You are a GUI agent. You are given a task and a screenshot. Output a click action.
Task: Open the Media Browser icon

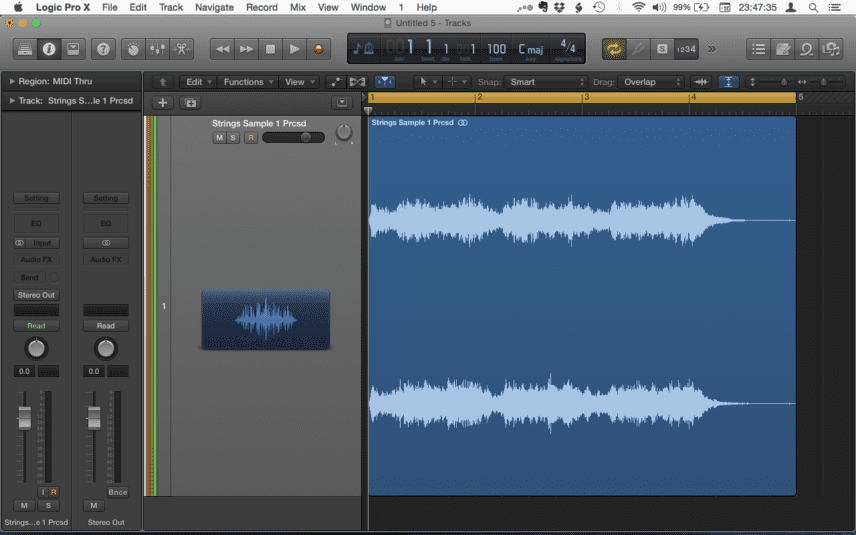[830, 49]
